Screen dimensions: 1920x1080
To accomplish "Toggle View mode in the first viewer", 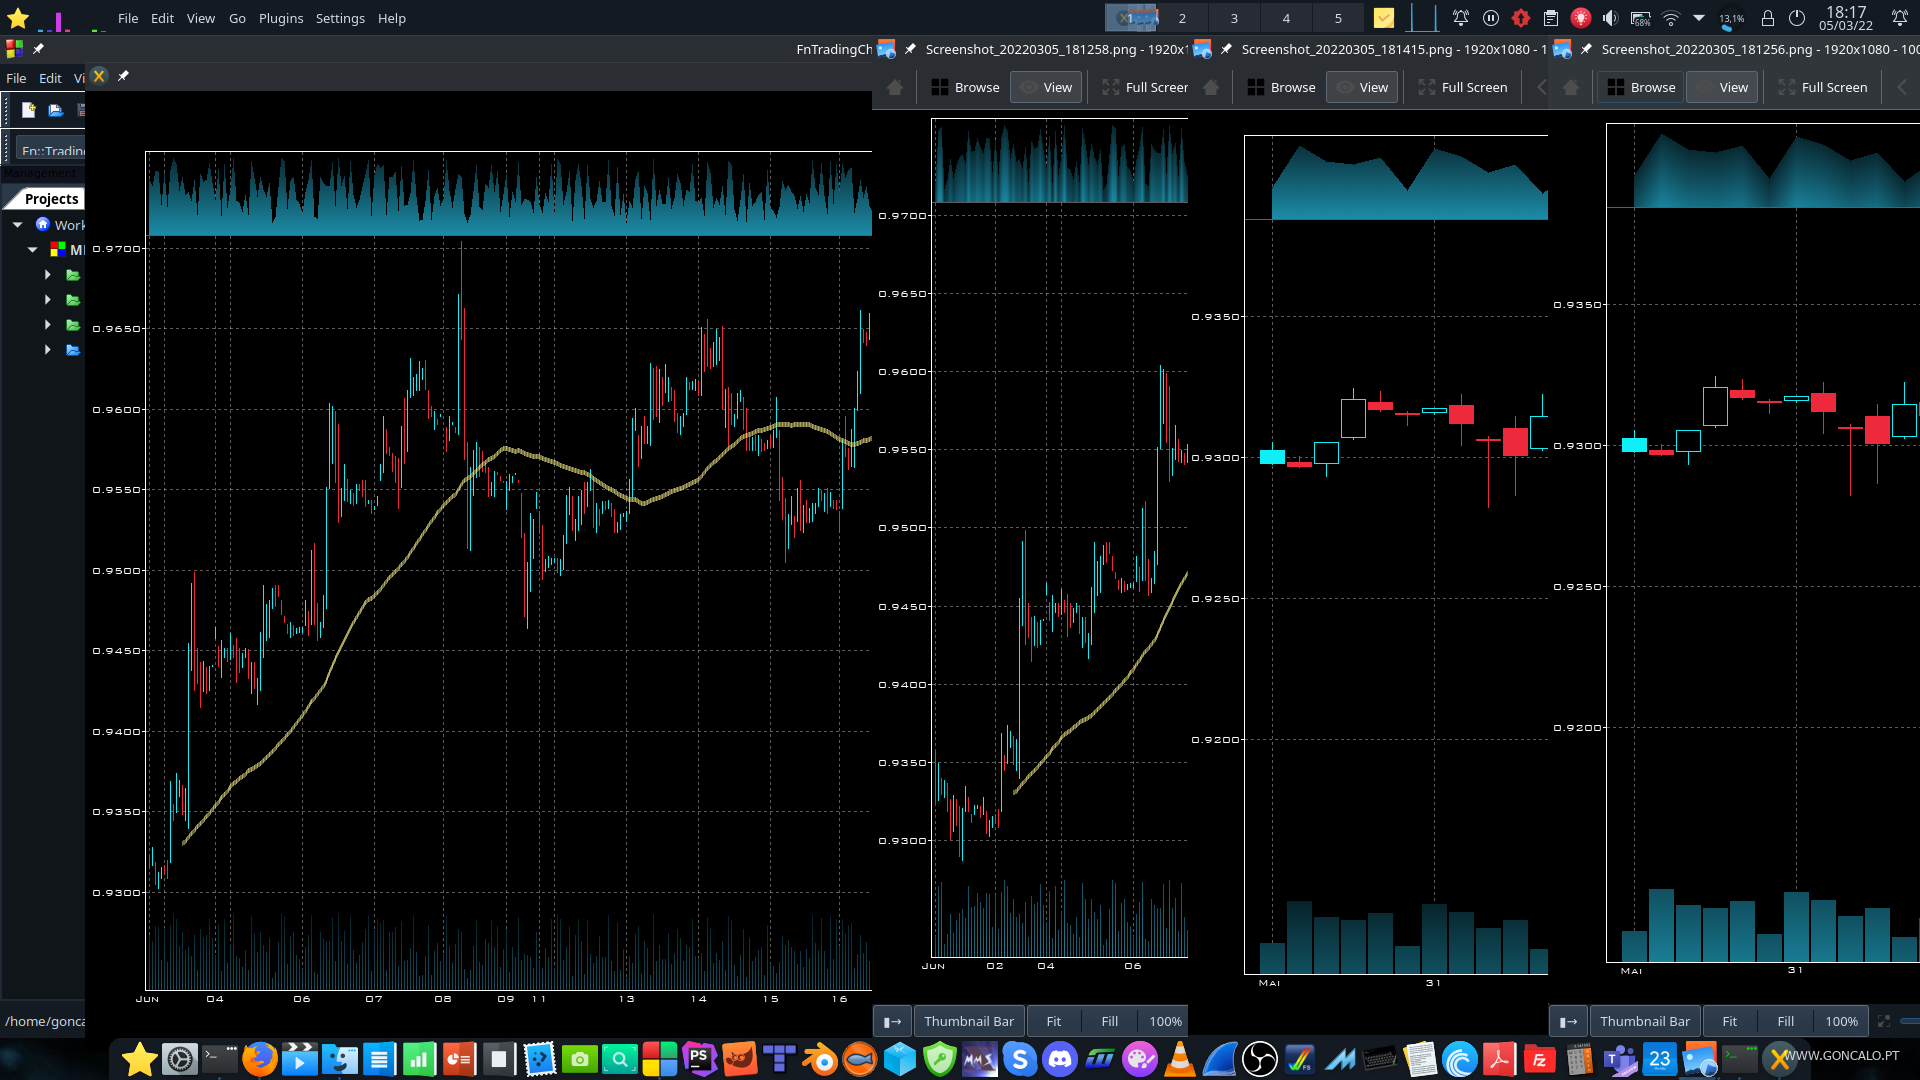I will (x=1046, y=88).
